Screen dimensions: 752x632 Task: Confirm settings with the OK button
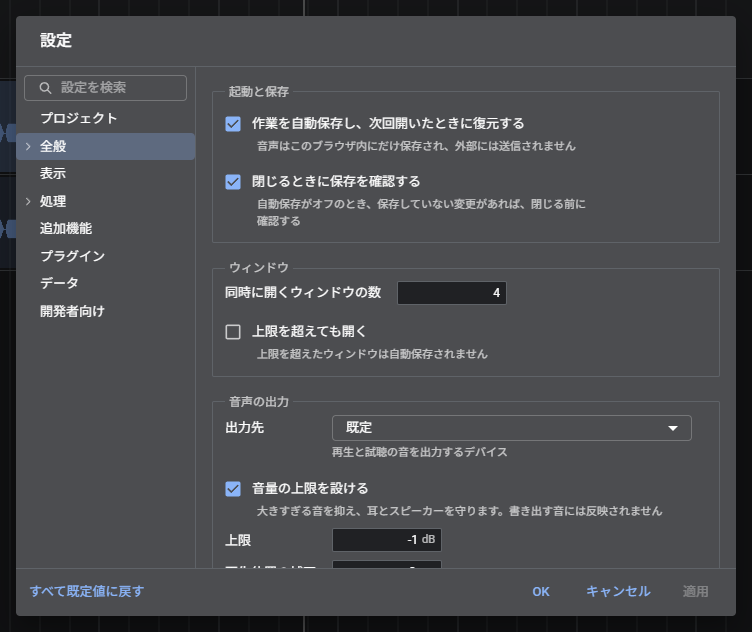click(x=541, y=591)
